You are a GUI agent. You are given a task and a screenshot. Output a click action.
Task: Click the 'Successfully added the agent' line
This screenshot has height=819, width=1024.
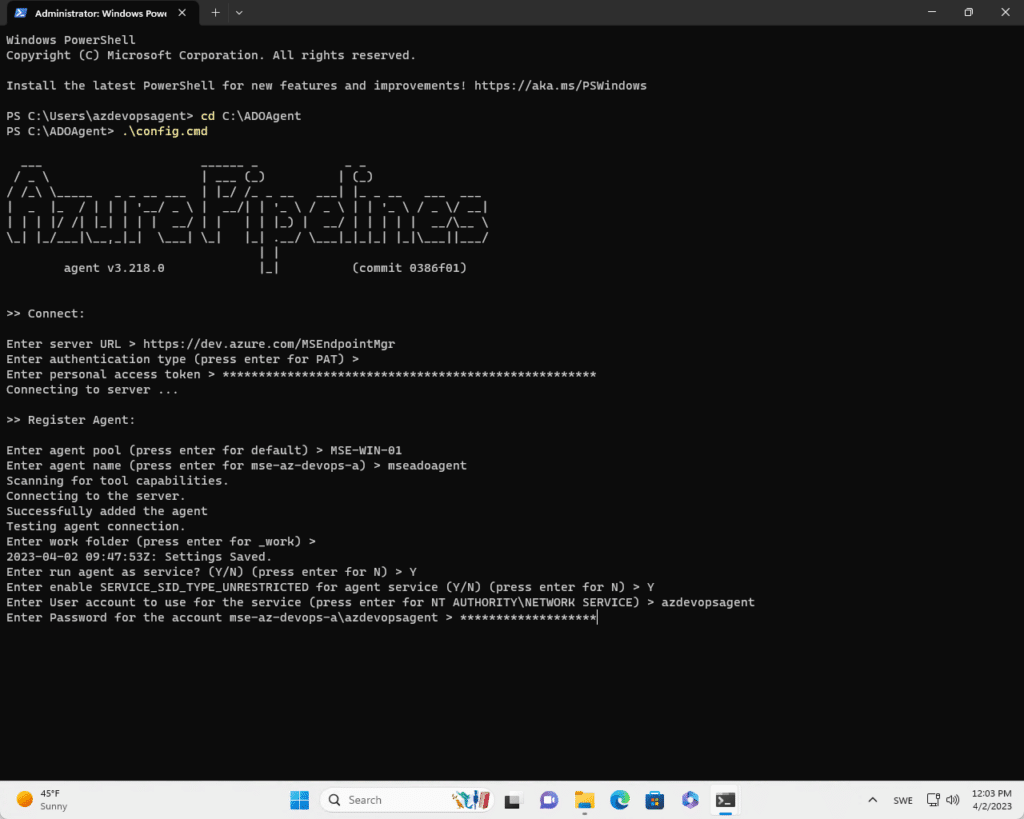(107, 511)
